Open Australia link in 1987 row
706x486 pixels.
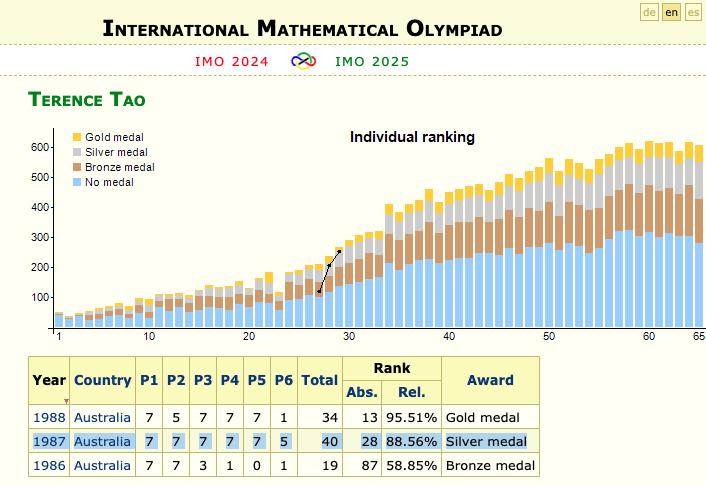point(102,441)
